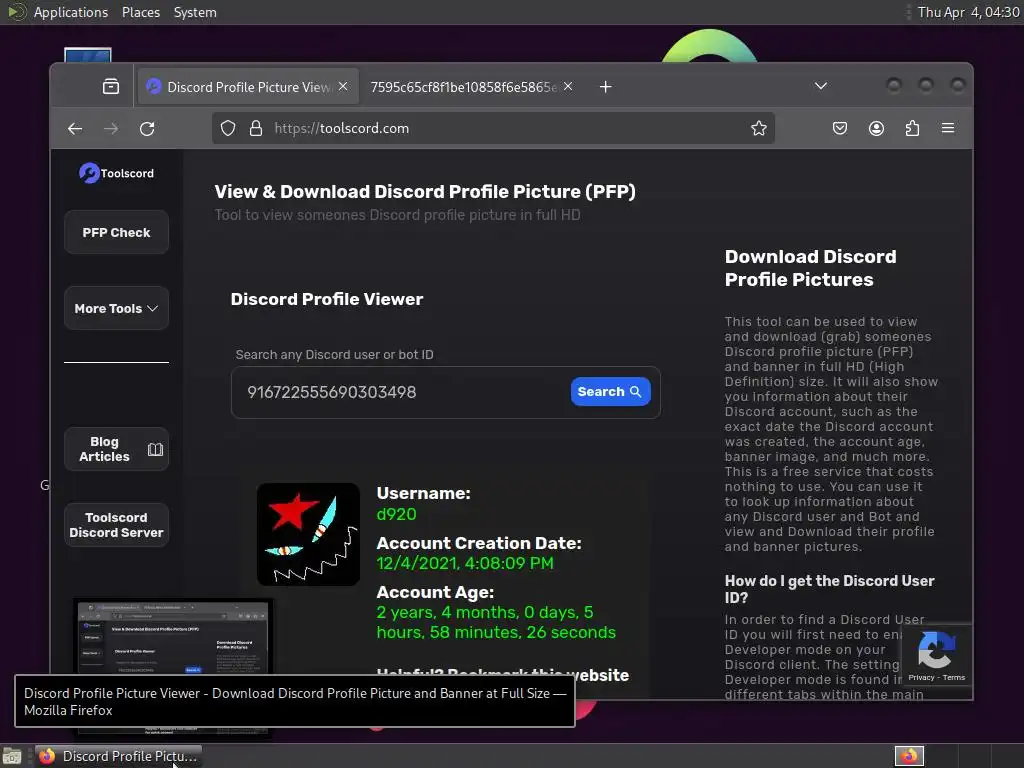This screenshot has width=1024, height=768.
Task: Click the blue Search button
Action: [x=610, y=392]
